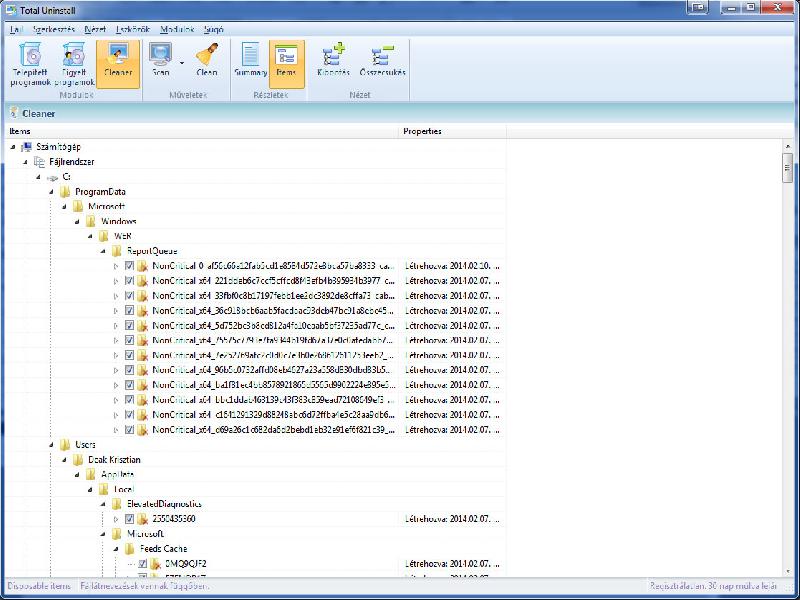This screenshot has height=600, width=800.
Task: Click the Deak Krisztian folder icon
Action: (78, 460)
